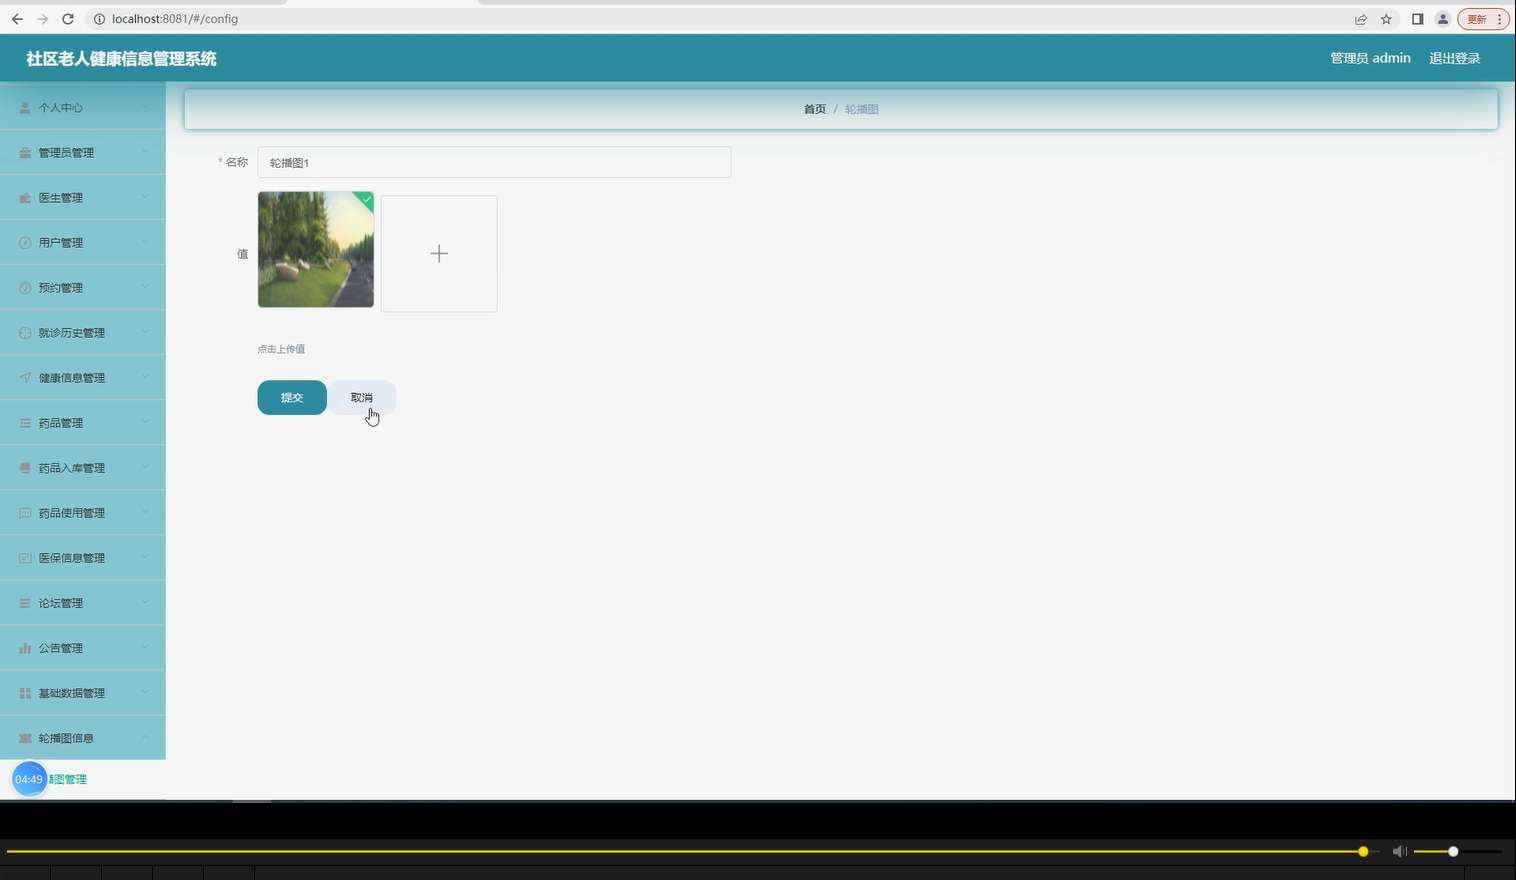This screenshot has height=880, width=1516.
Task: Click the 轮播图 breadcrumb text
Action: coord(862,109)
